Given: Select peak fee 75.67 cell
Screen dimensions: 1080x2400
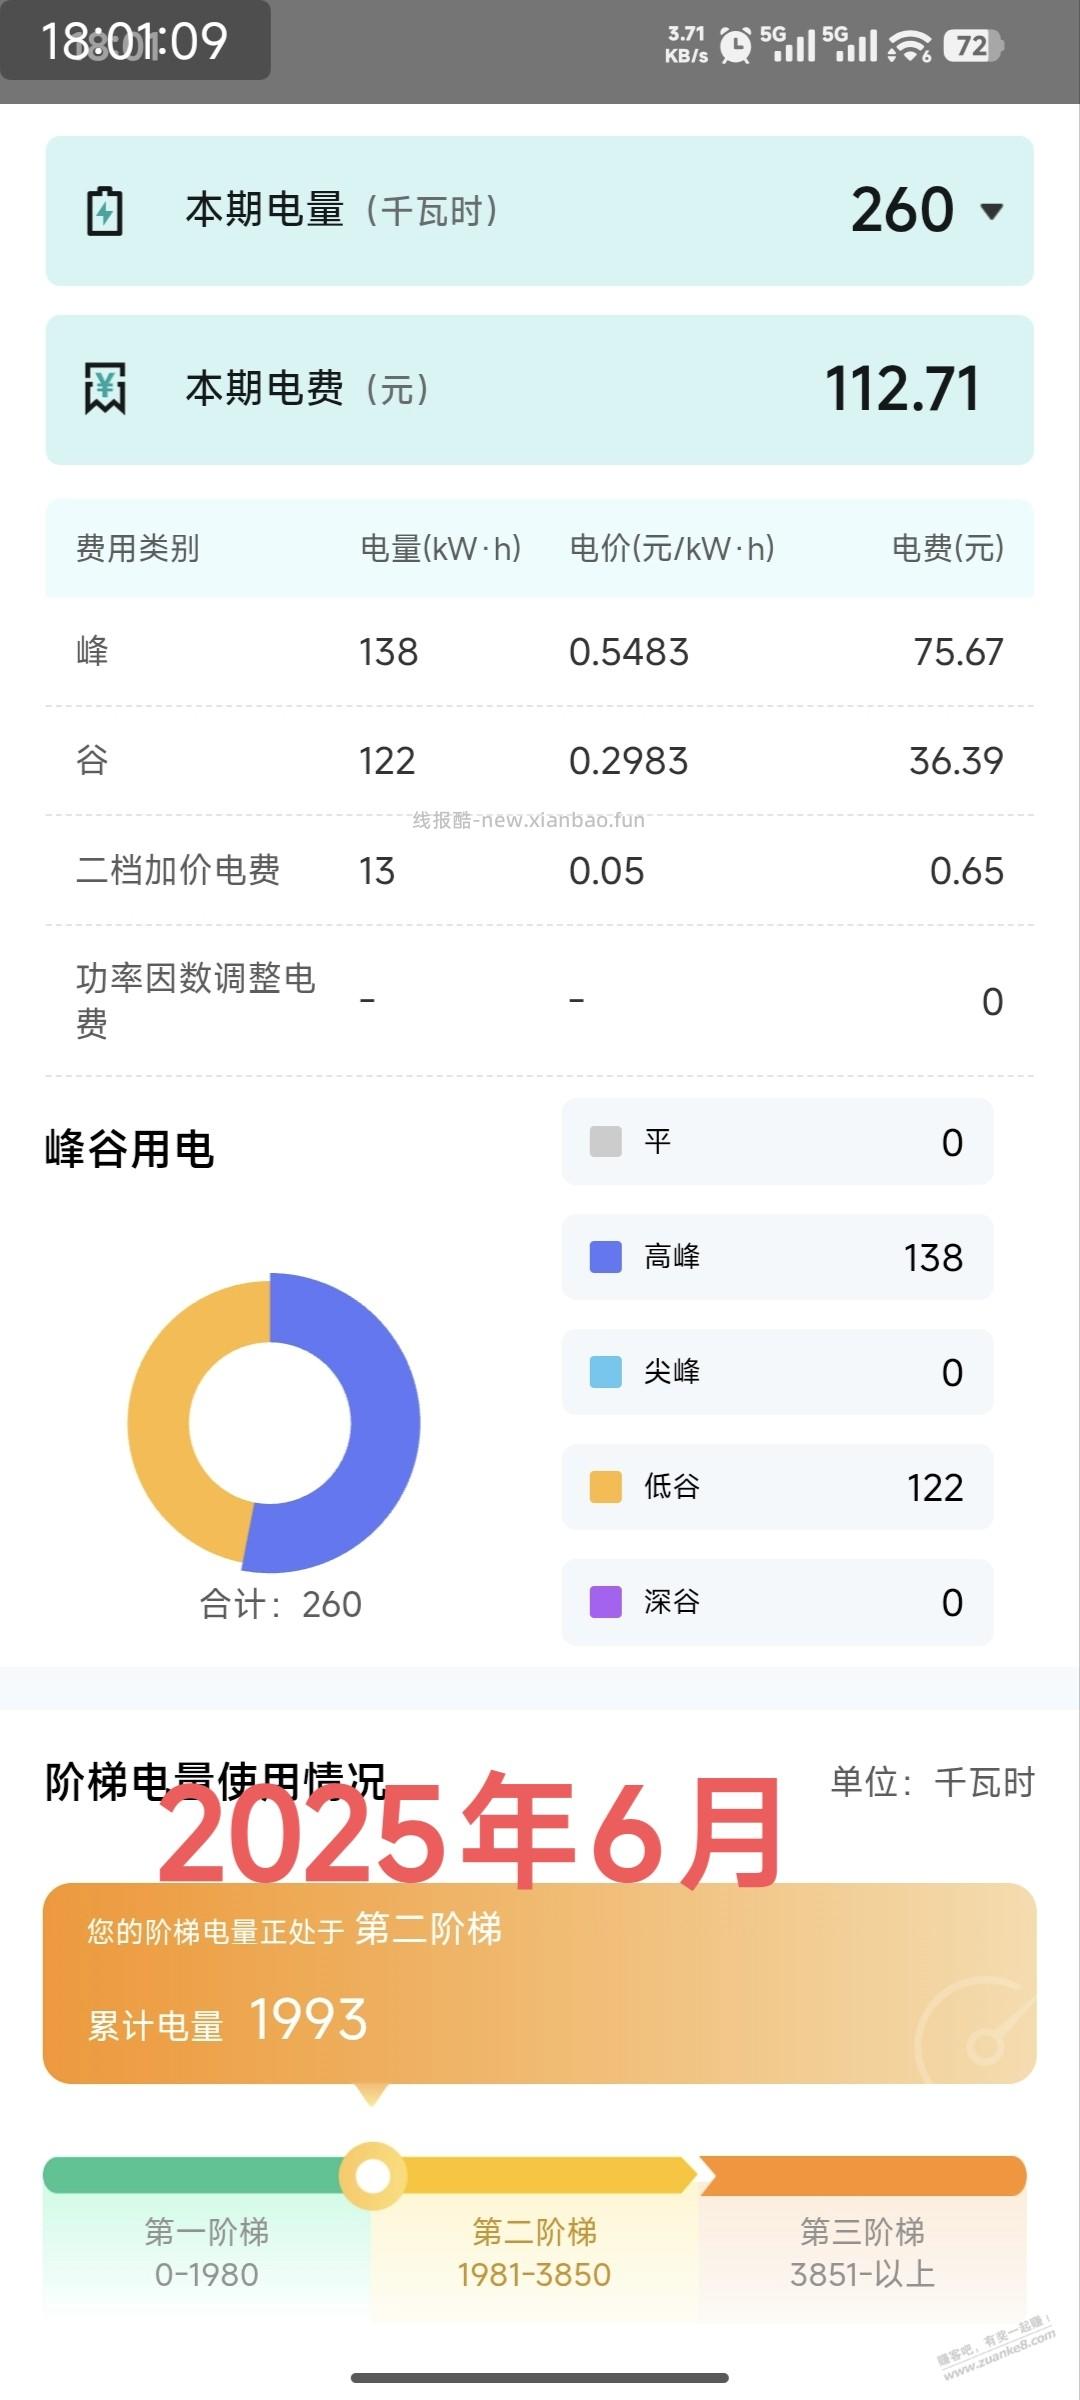Looking at the screenshot, I should [958, 652].
